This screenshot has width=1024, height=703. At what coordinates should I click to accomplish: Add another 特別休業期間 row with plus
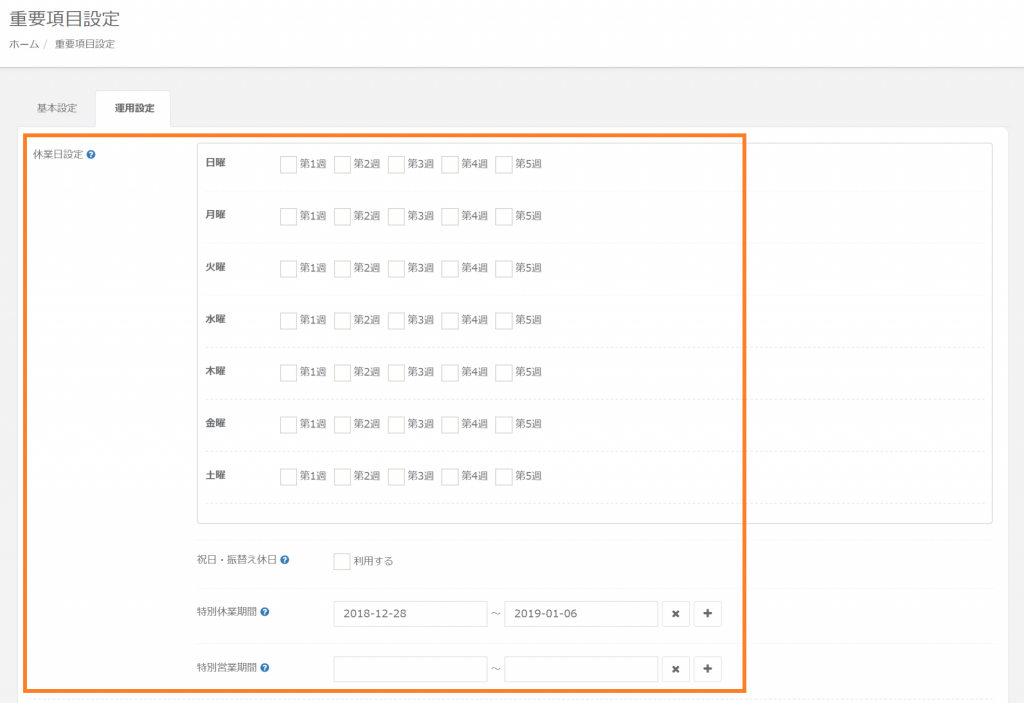click(x=707, y=614)
